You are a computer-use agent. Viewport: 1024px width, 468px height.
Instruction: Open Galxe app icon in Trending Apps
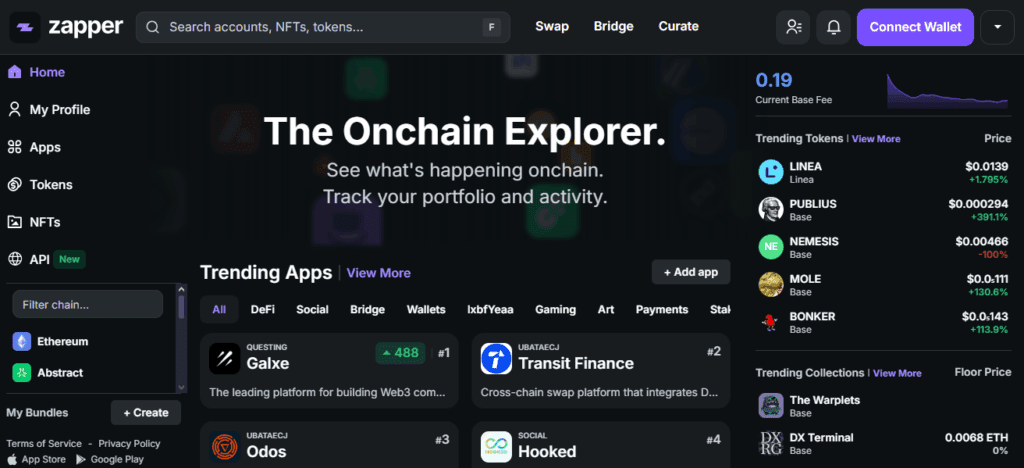225,358
